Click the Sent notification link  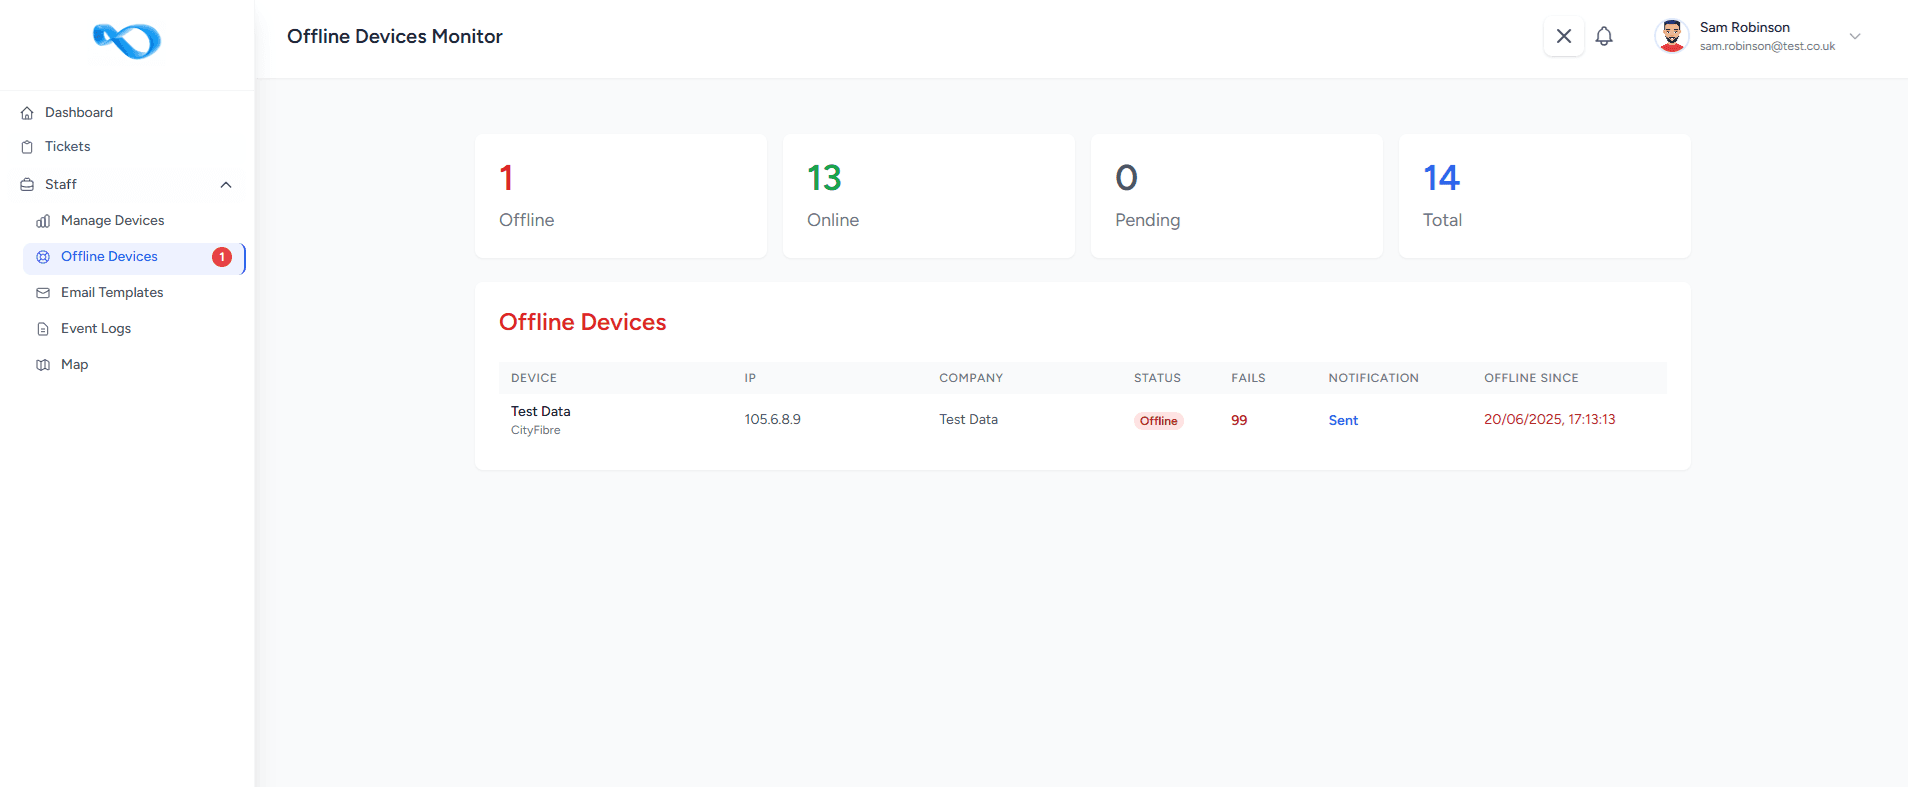point(1343,421)
